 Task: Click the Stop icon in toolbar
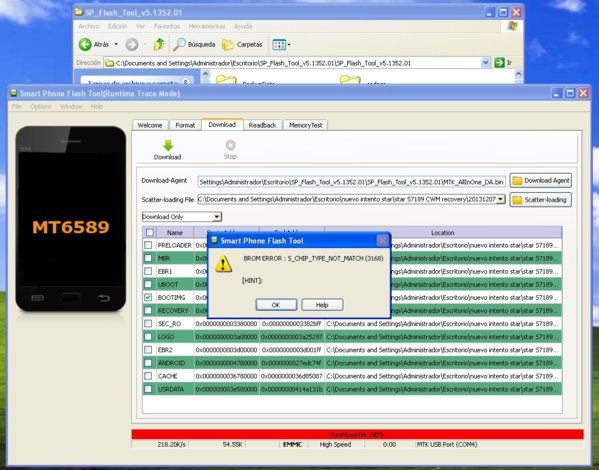230,145
